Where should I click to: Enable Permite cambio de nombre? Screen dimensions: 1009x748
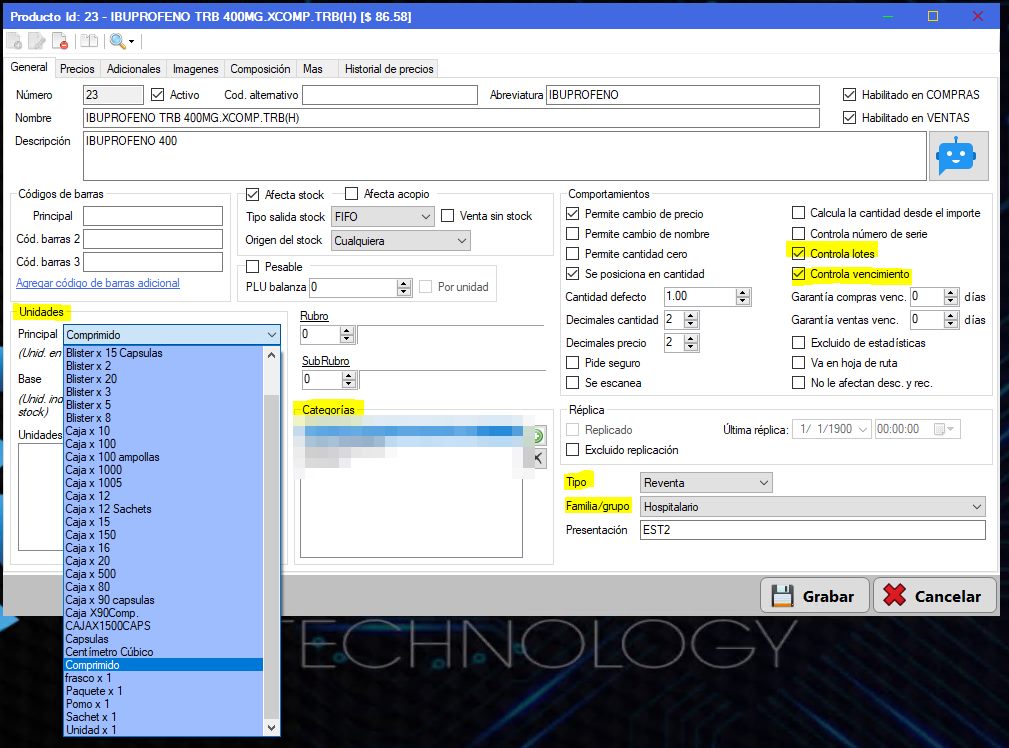573,234
